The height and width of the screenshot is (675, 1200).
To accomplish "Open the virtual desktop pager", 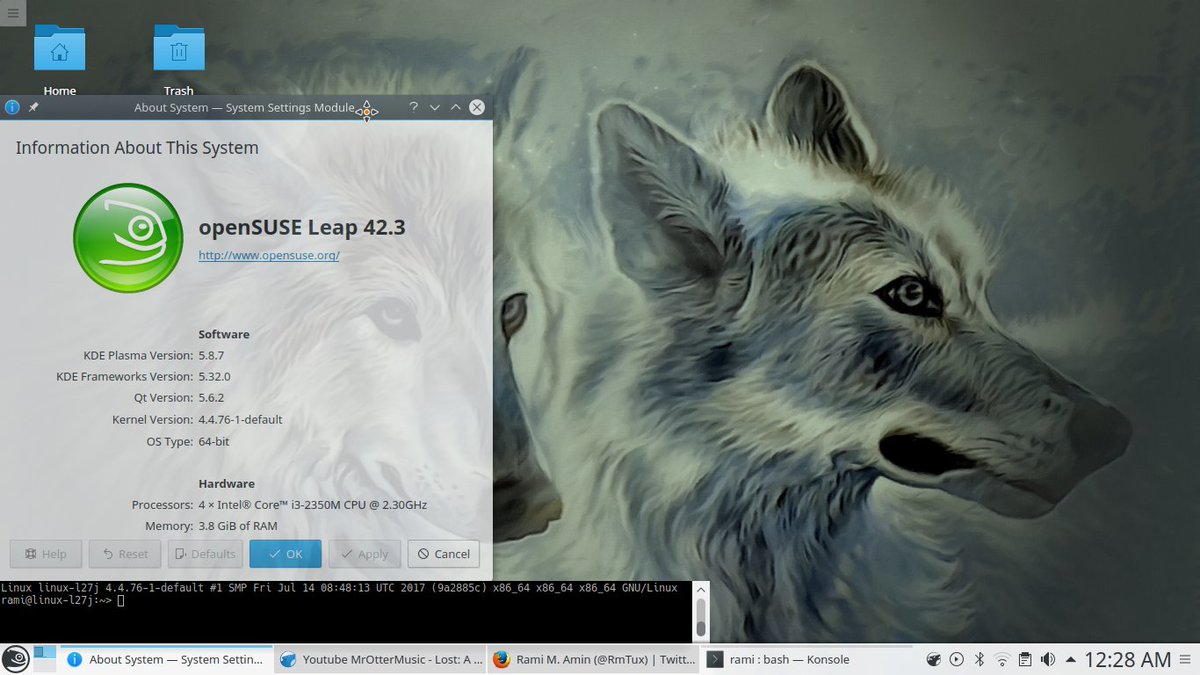I will coord(45,659).
